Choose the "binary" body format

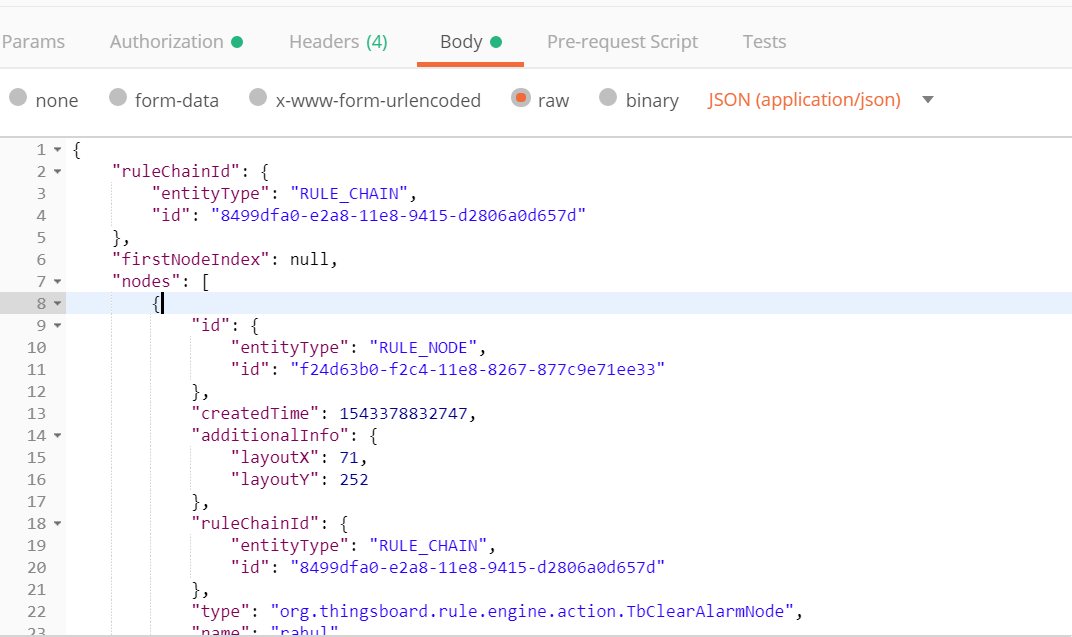tap(639, 100)
